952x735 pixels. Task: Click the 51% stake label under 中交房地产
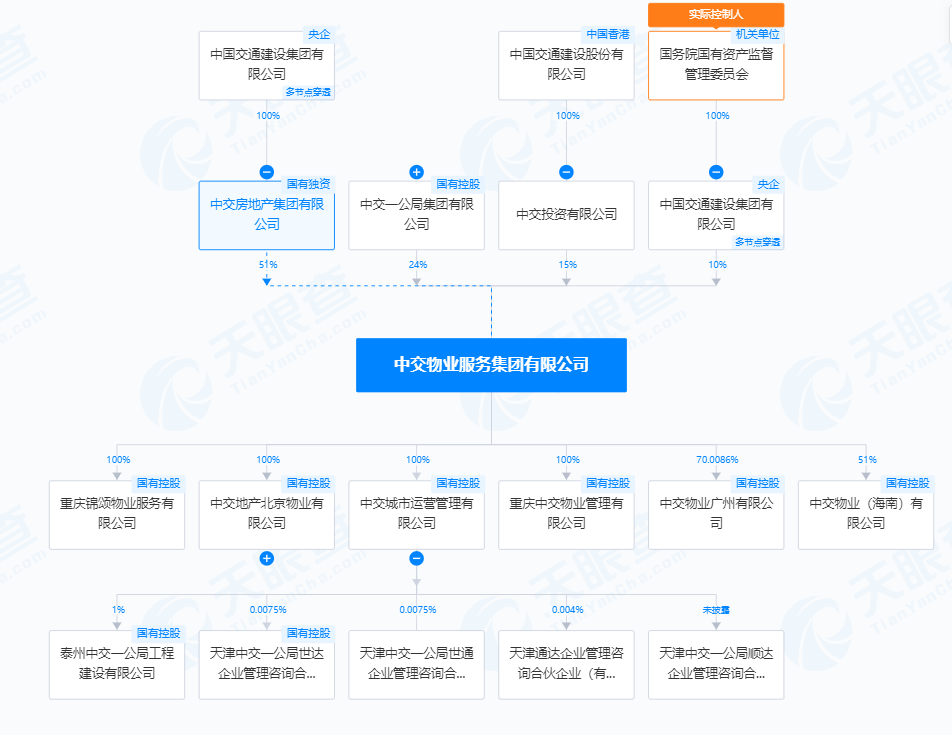tap(268, 265)
